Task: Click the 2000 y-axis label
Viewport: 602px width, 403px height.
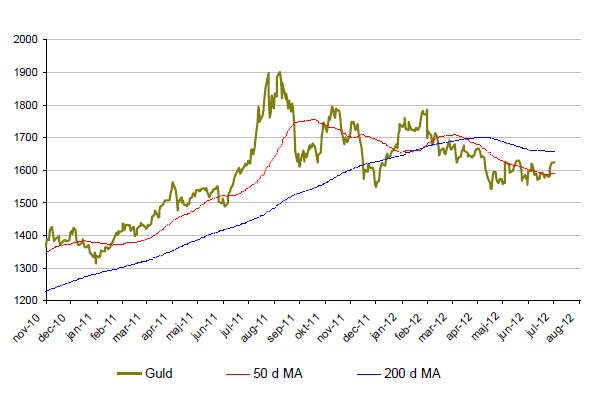Action: (26, 40)
